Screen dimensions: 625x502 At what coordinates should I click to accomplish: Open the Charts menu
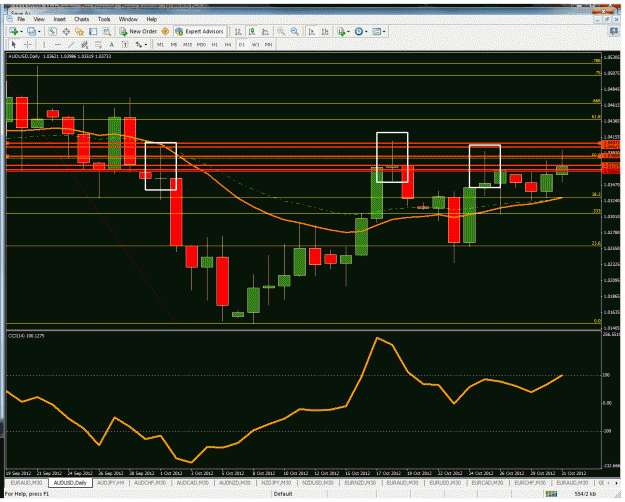click(x=81, y=19)
